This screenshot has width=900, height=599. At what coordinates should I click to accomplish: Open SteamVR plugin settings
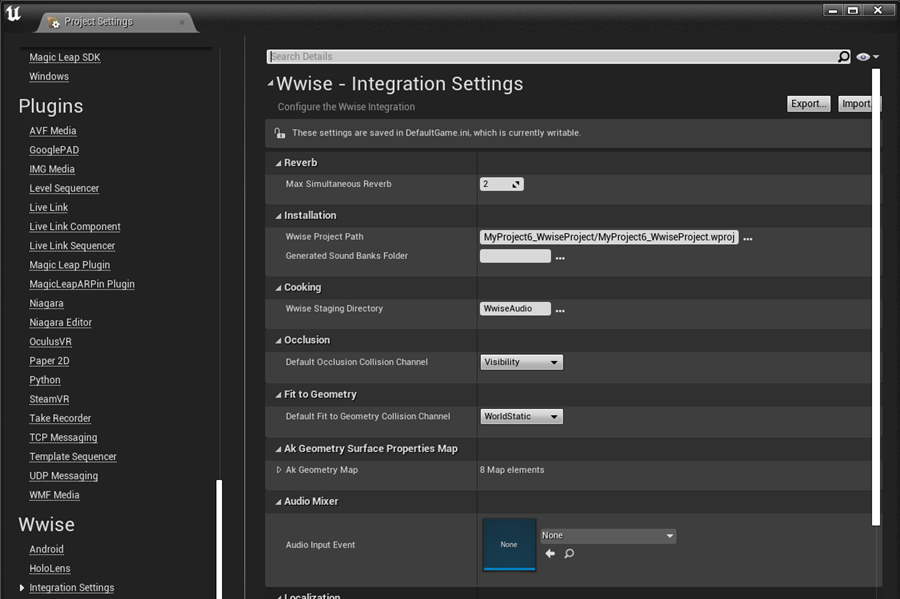coord(49,399)
